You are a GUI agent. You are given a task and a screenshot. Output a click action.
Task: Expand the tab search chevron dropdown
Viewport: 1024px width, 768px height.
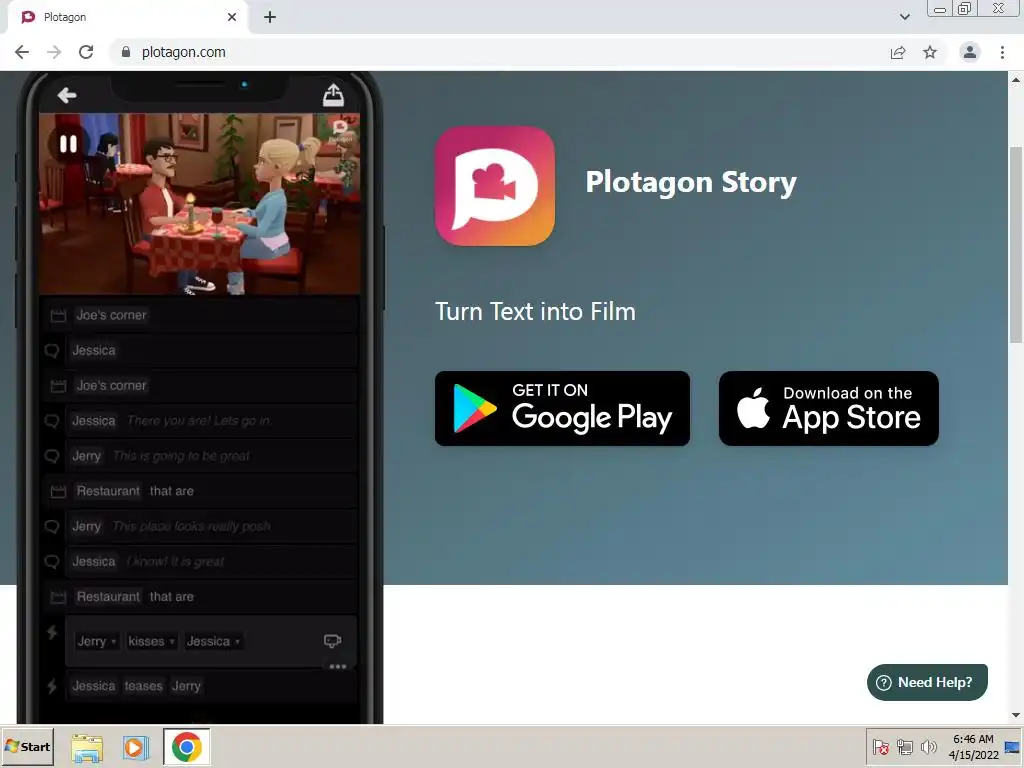coord(904,17)
